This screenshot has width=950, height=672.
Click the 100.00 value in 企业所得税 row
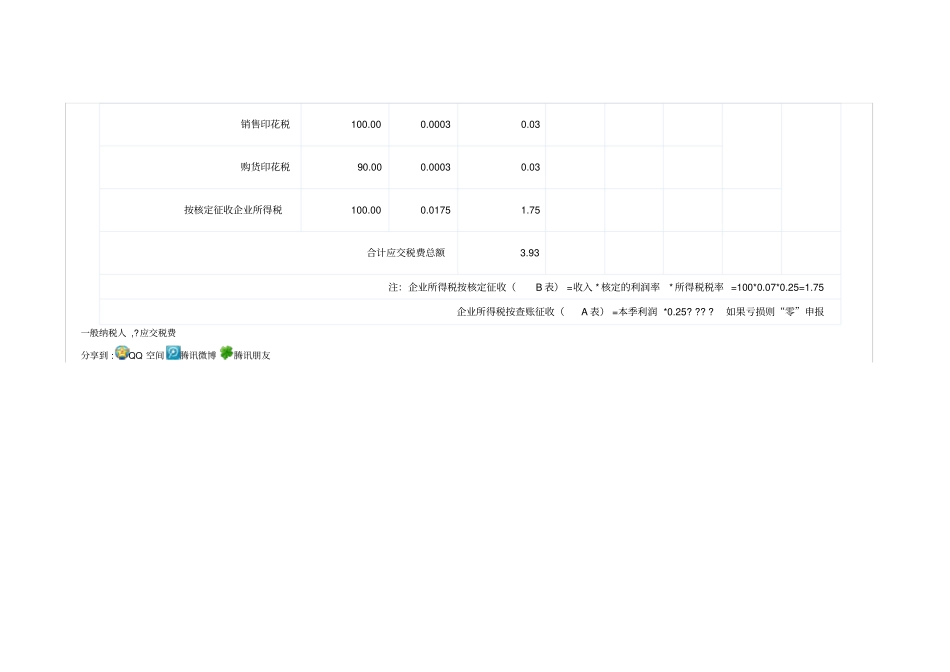[366, 210]
